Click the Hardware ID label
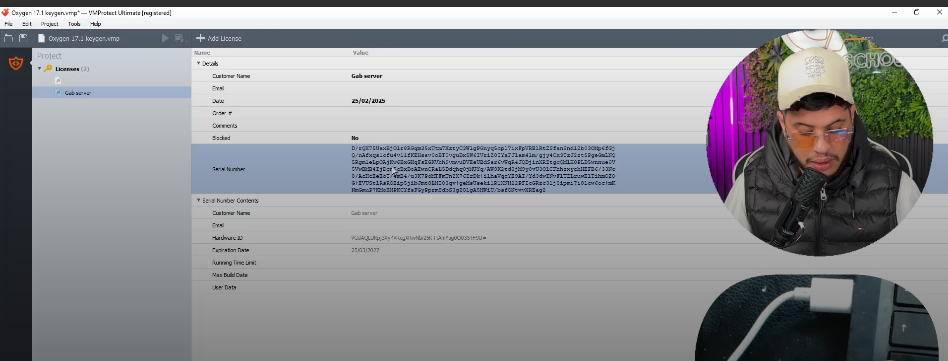The height and width of the screenshot is (361, 948). pos(227,238)
